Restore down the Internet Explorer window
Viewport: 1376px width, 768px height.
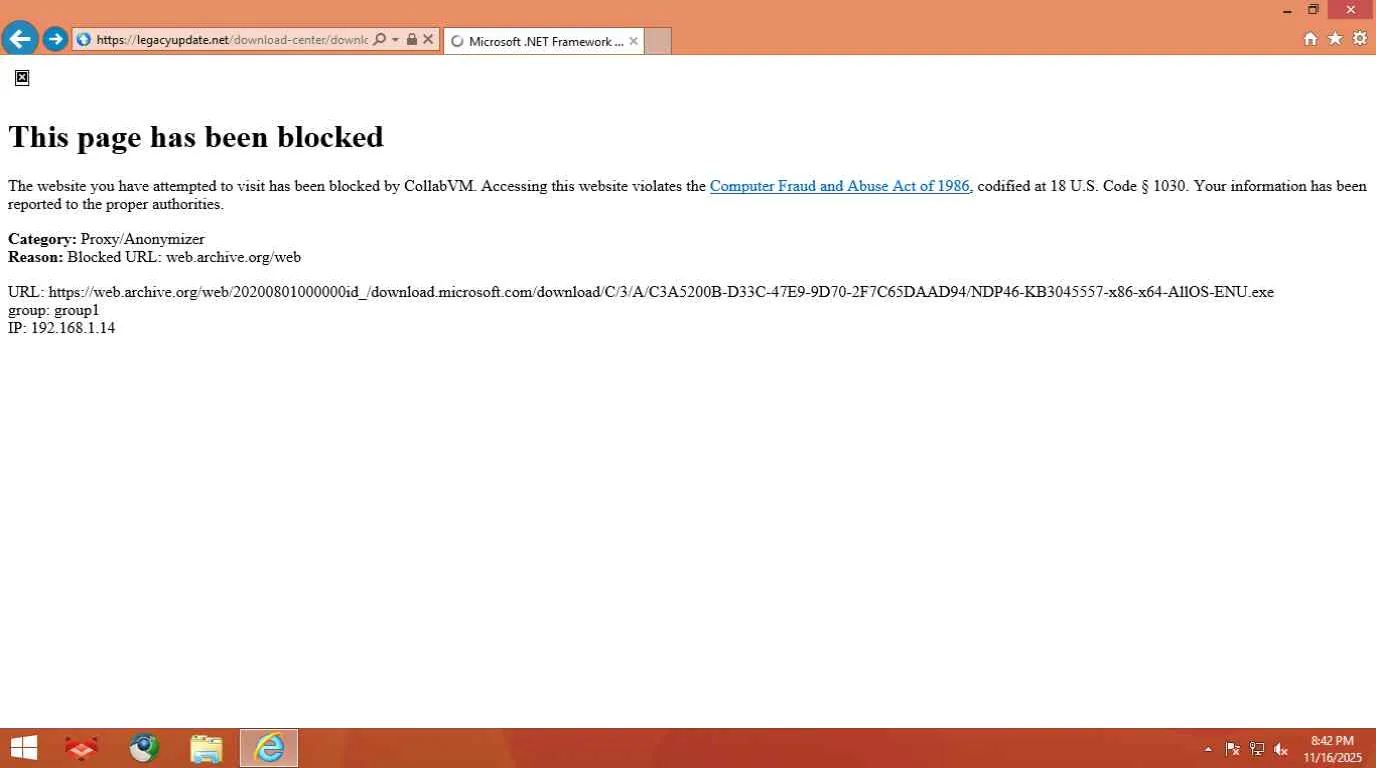pos(1313,10)
